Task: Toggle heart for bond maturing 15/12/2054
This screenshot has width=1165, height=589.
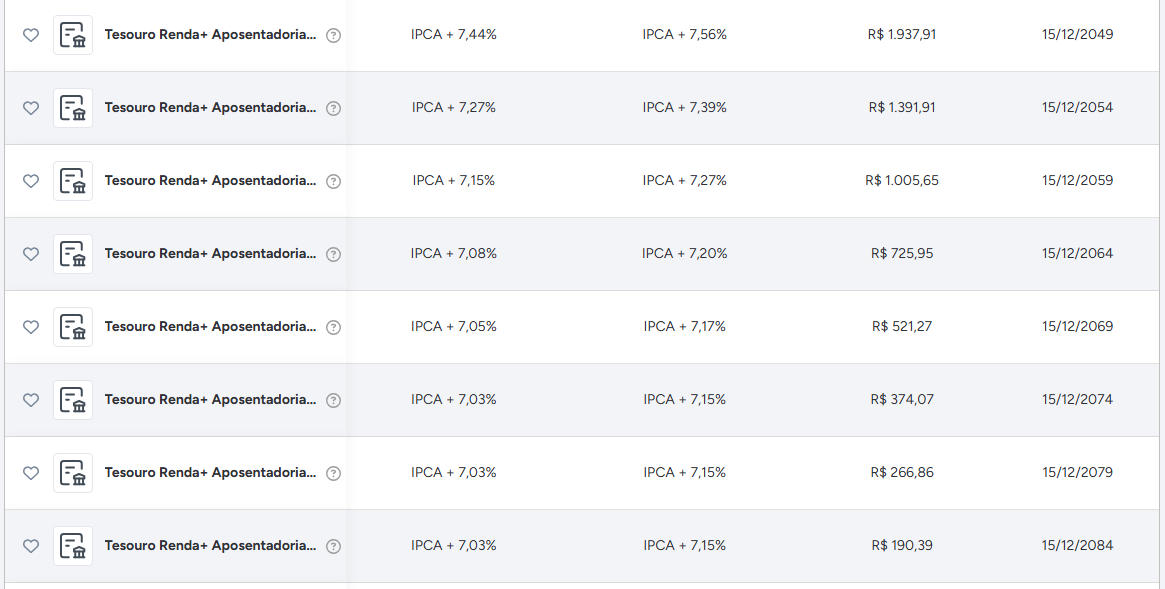Action: click(30, 108)
